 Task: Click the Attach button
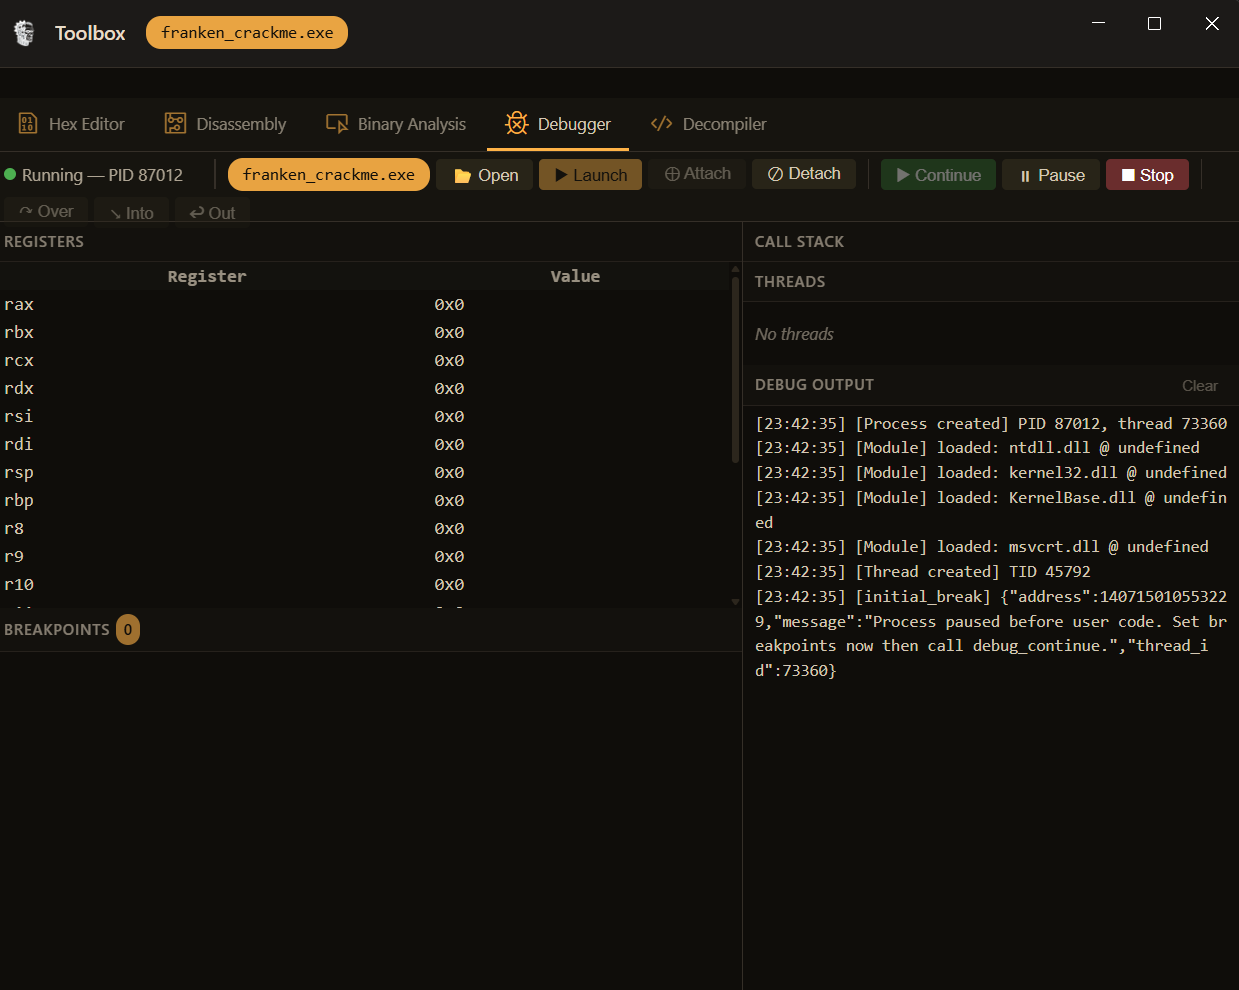tap(697, 174)
